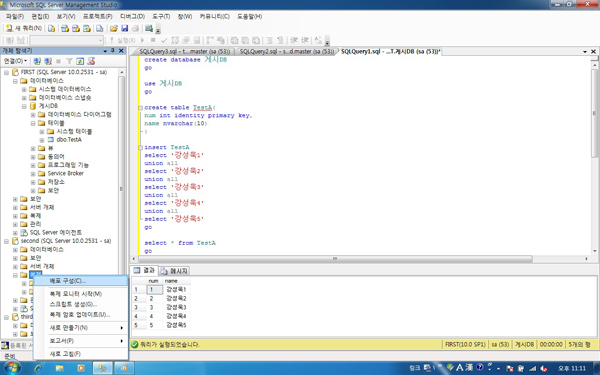Expand the dbo.TestA table node
The width and height of the screenshot is (600, 375).
(42, 140)
